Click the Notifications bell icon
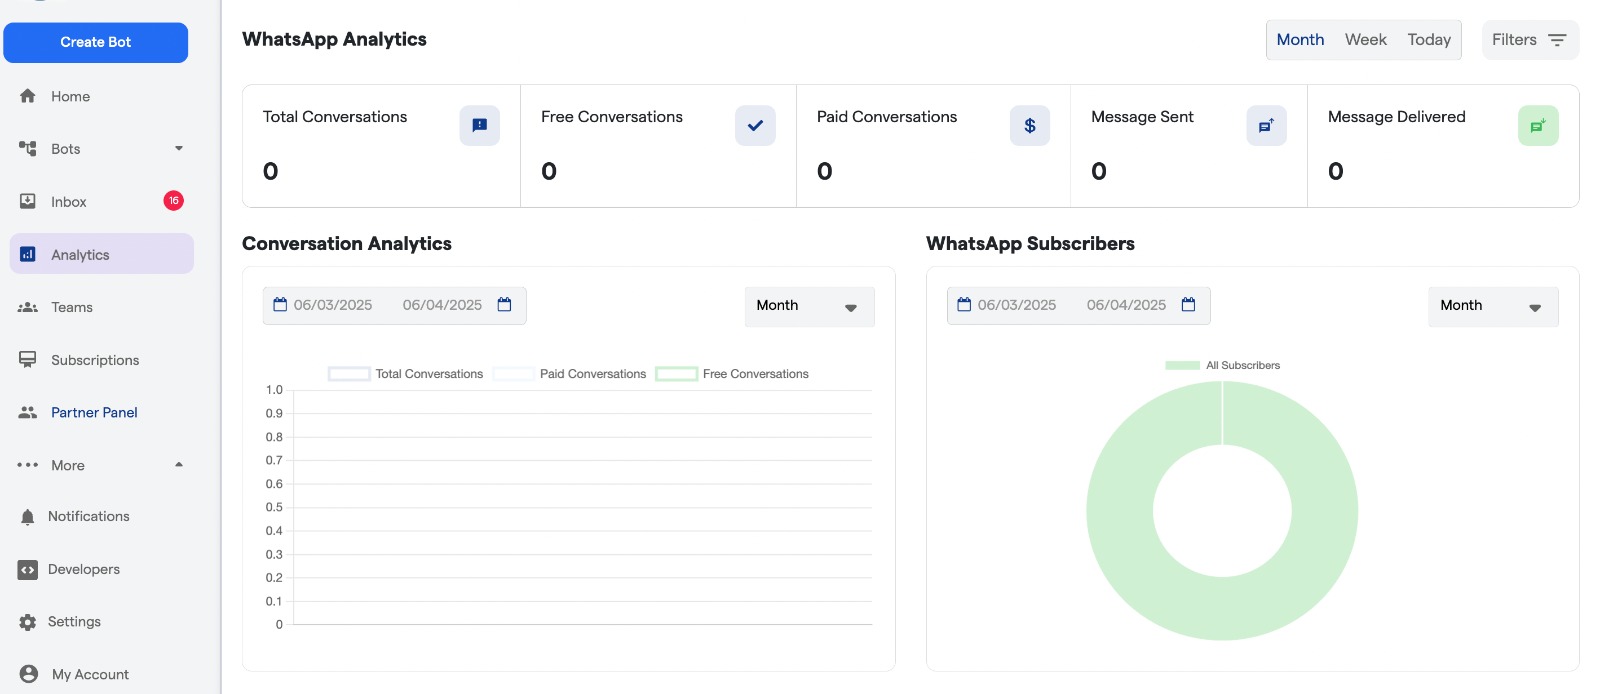This screenshot has height=694, width=1600. point(28,517)
